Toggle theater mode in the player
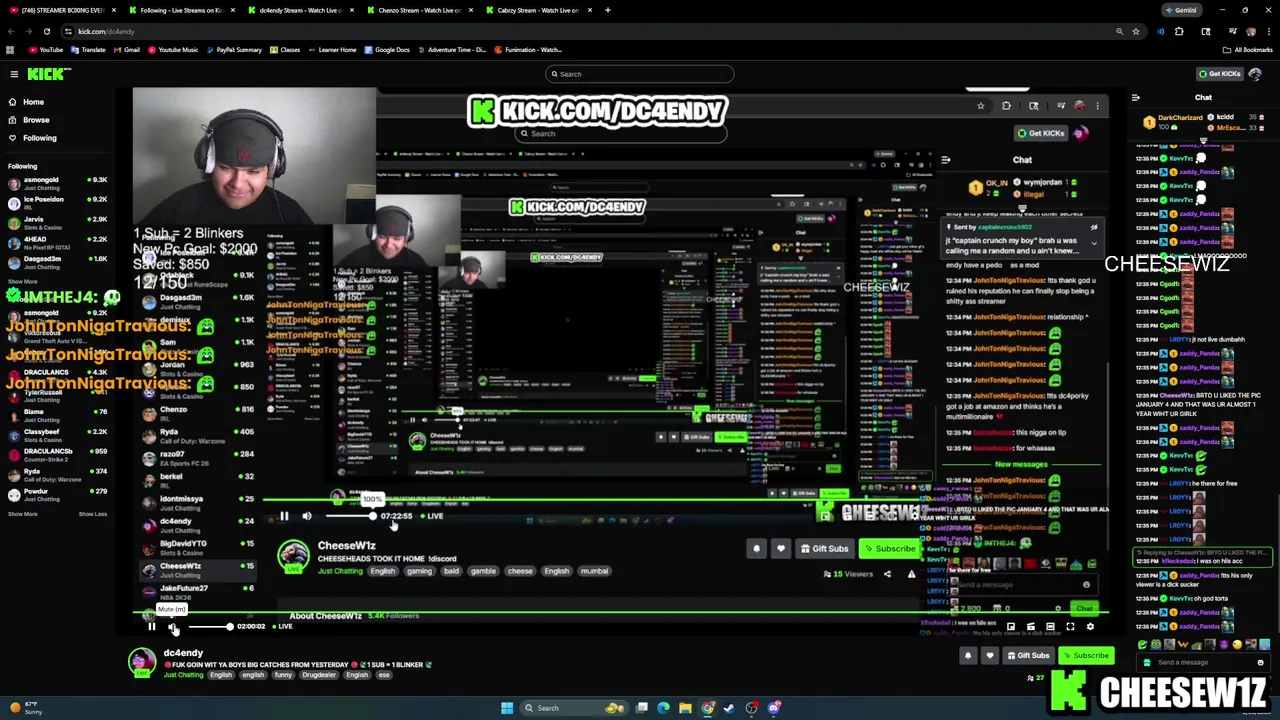The height and width of the screenshot is (720, 1280). 1049,627
